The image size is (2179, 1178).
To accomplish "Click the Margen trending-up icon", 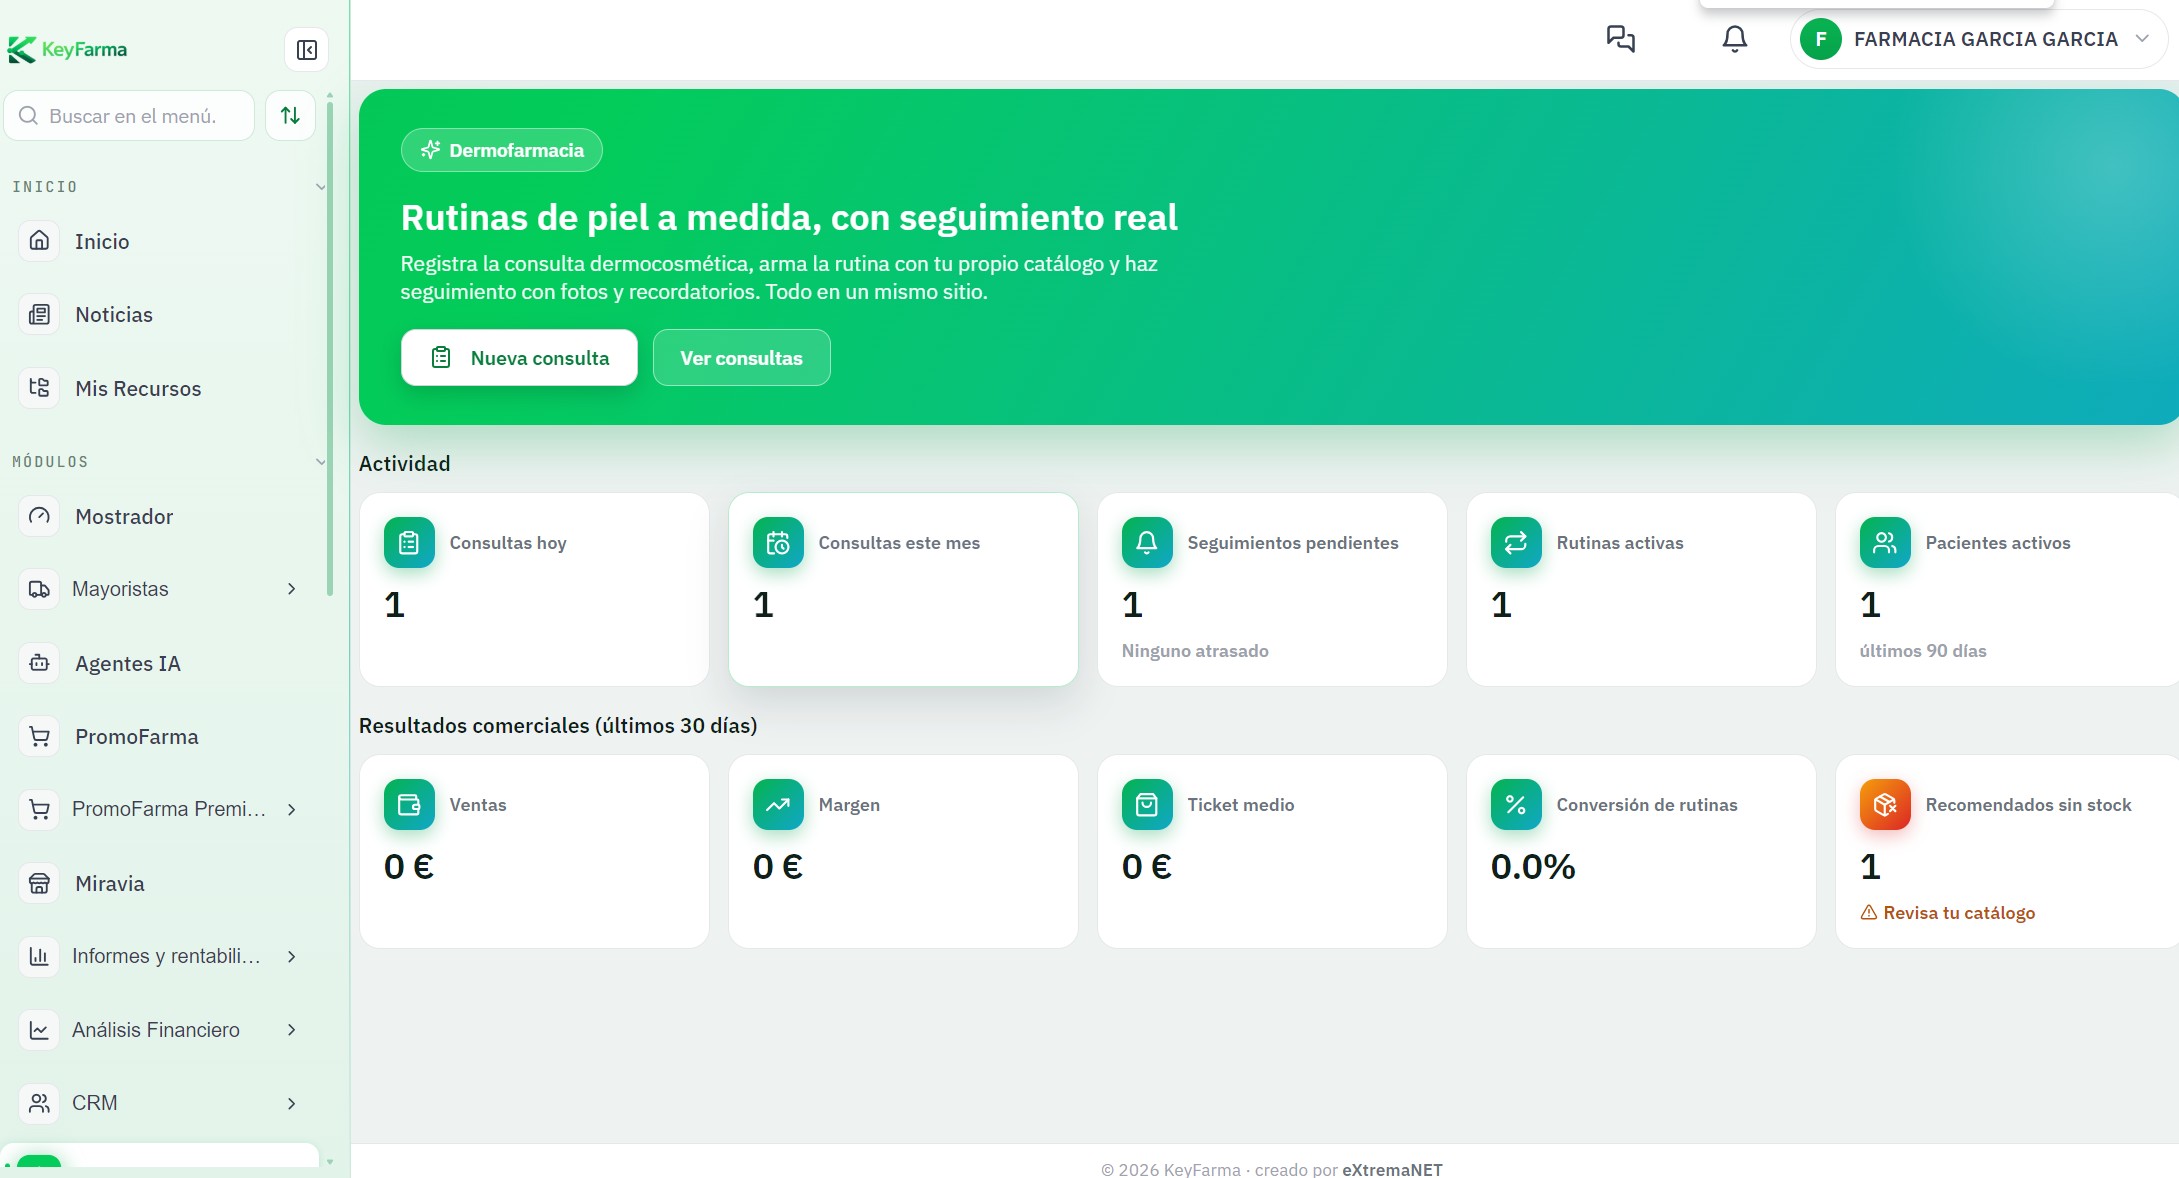I will [778, 804].
